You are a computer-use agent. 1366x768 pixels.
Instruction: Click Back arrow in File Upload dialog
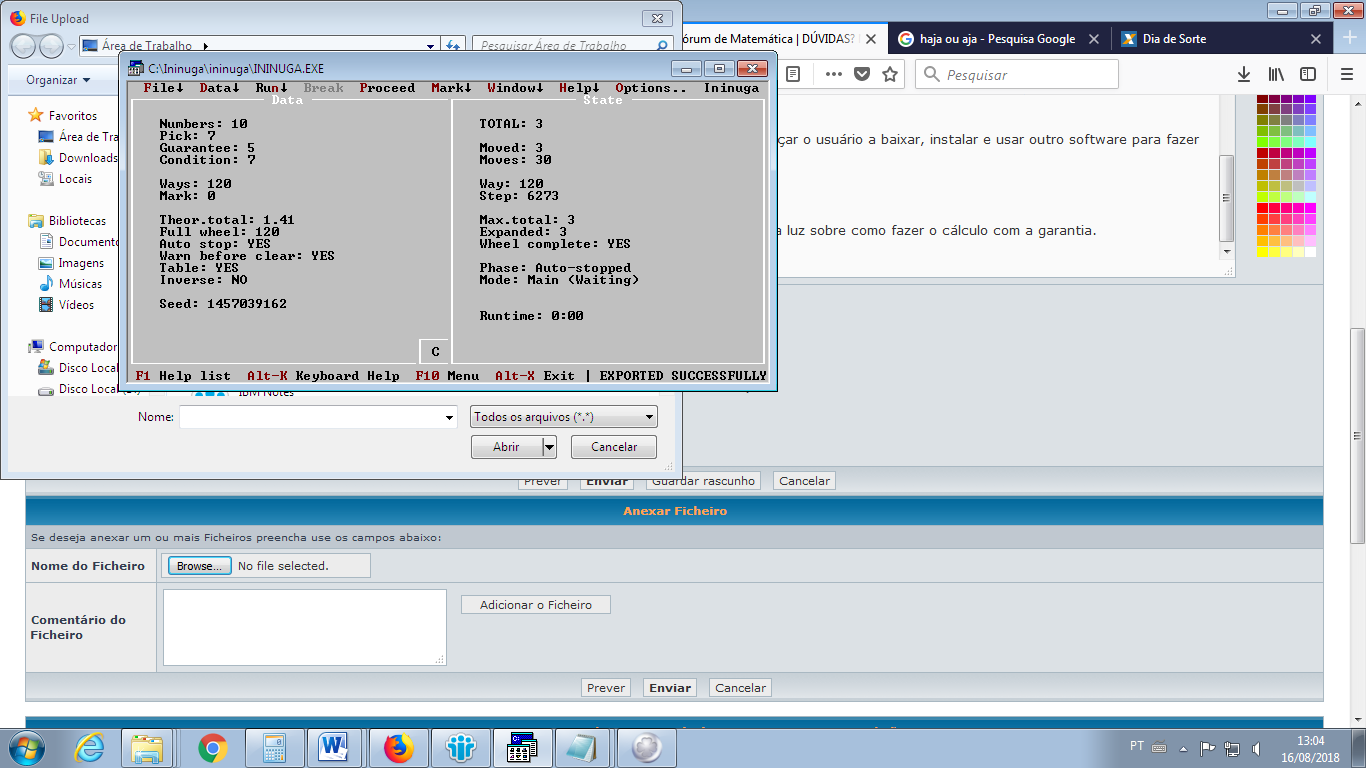click(24, 46)
